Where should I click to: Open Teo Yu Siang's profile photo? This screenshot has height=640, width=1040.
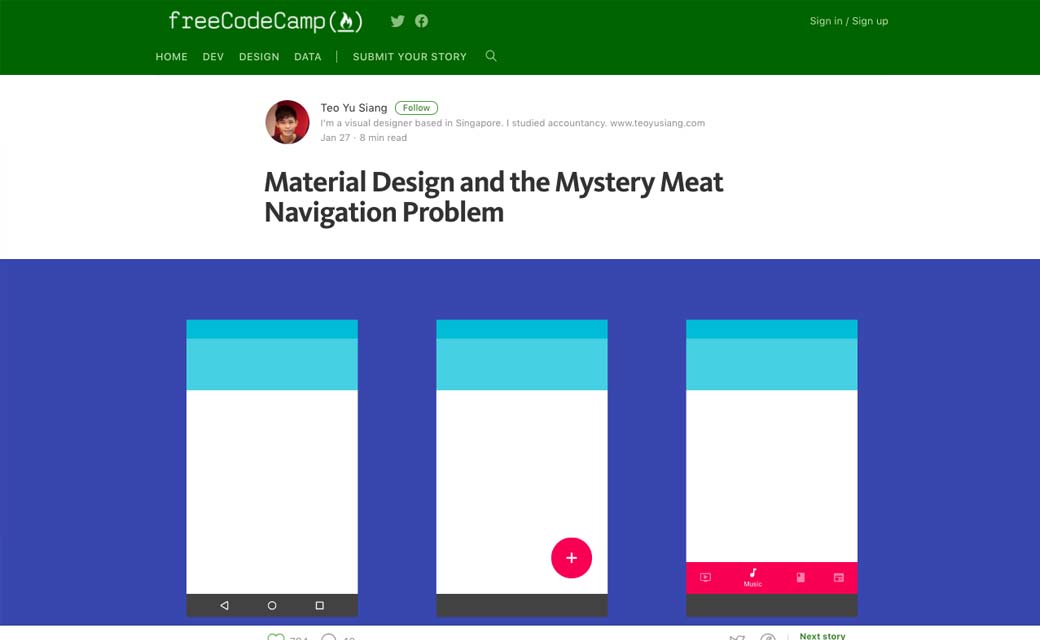pyautogui.click(x=287, y=122)
